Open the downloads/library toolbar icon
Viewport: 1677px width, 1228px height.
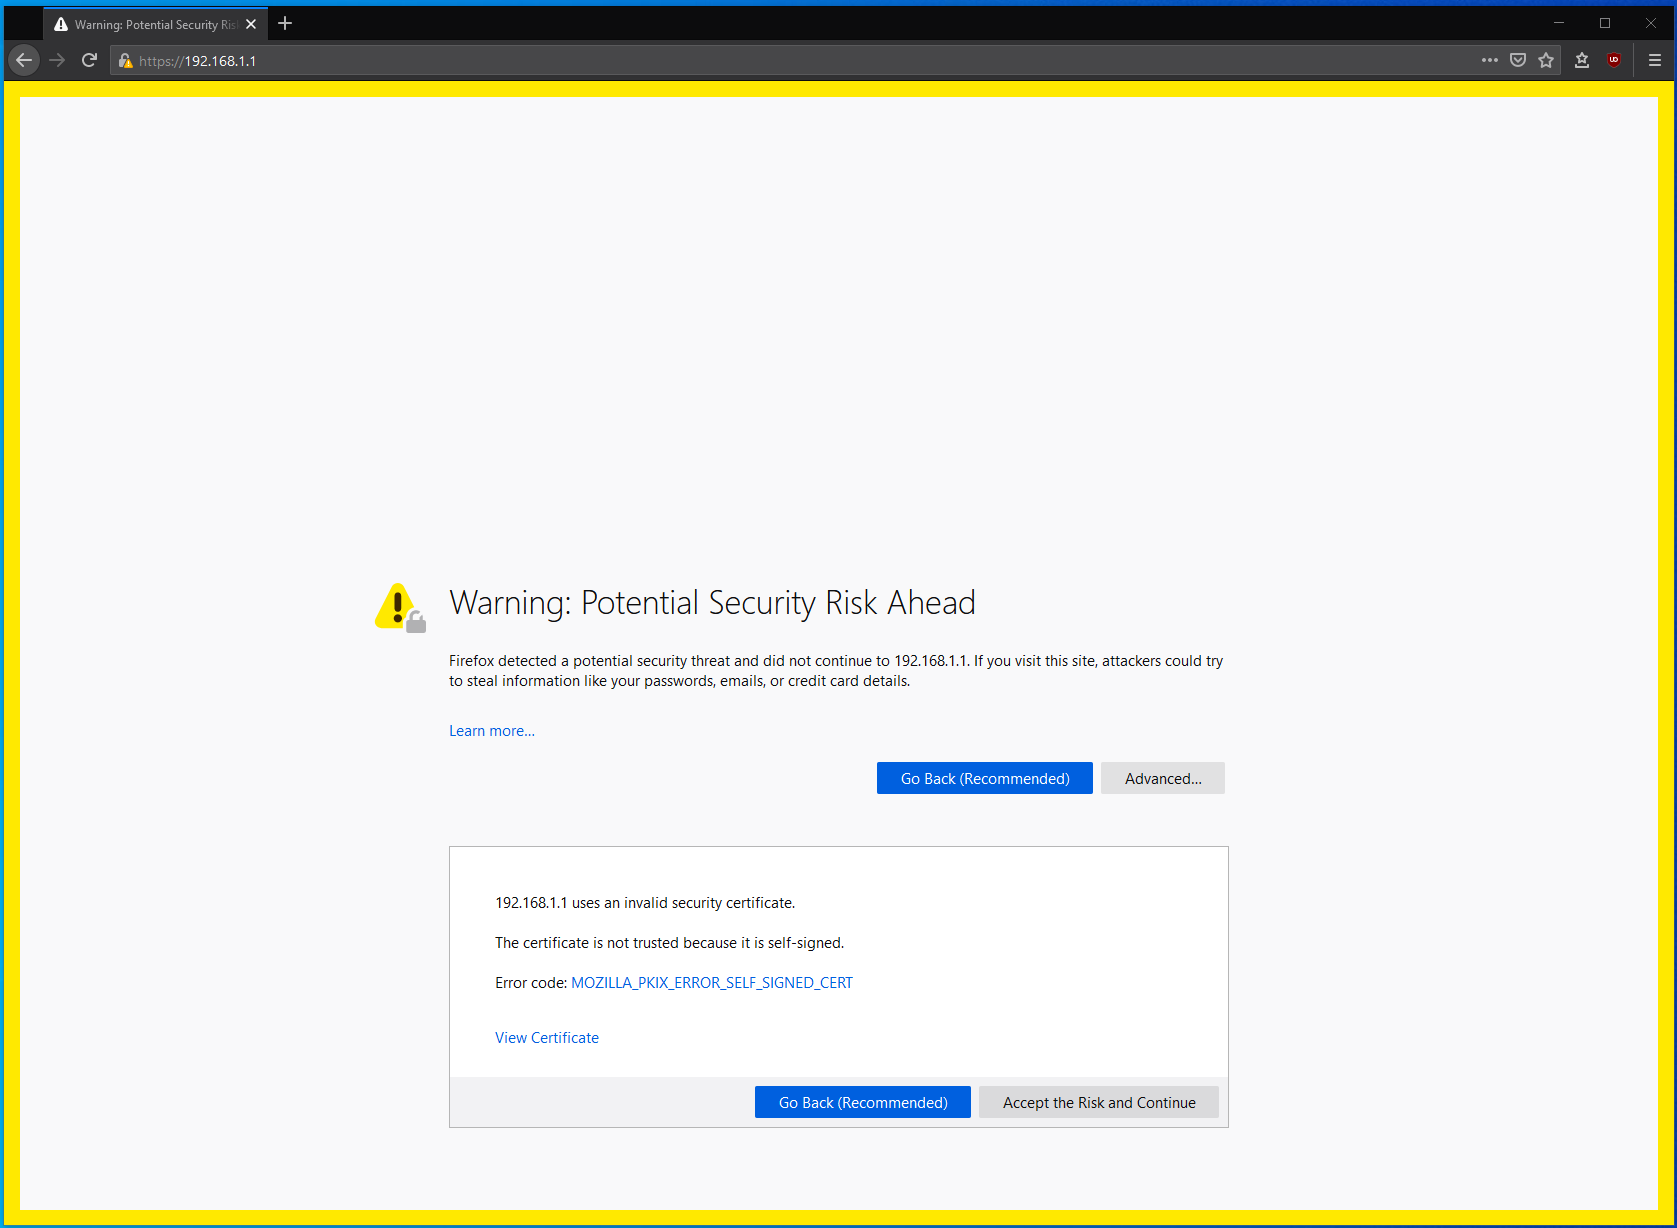point(1582,60)
